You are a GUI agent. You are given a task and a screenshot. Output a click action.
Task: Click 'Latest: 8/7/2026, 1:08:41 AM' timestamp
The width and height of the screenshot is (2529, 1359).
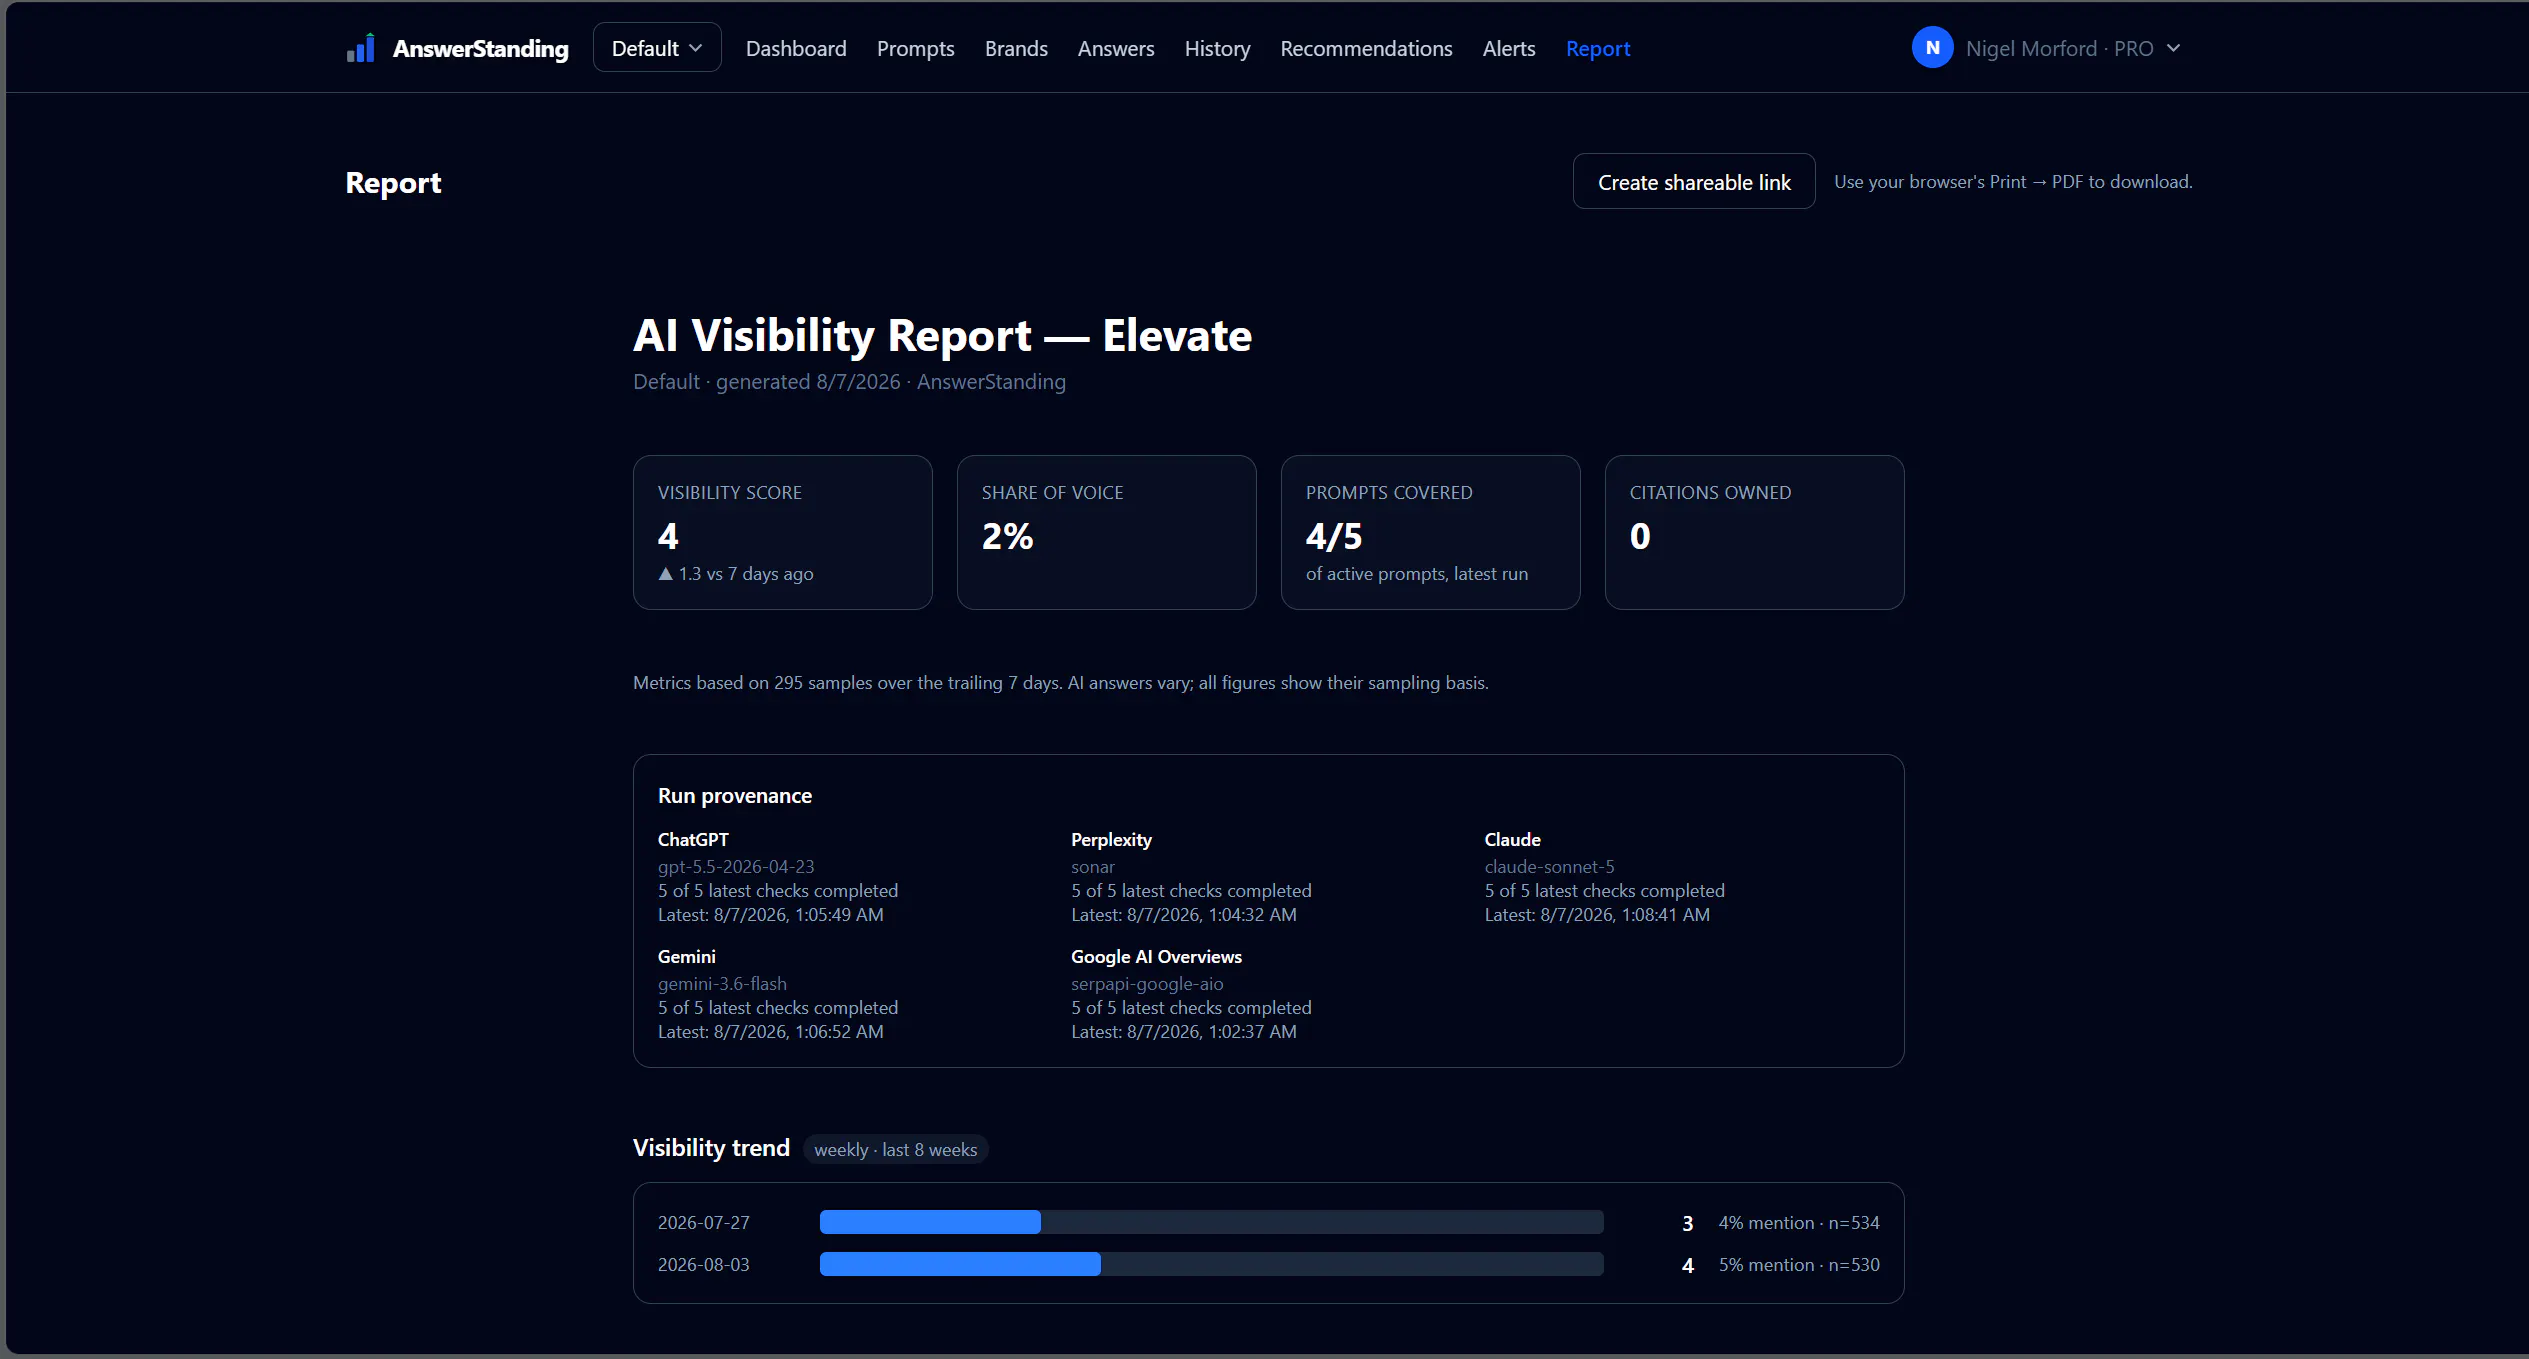(1597, 915)
